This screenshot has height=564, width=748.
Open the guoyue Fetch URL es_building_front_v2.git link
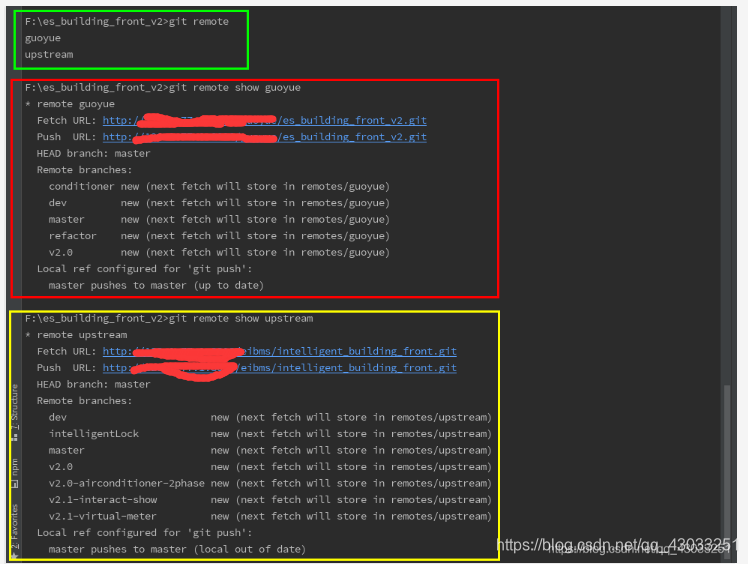[x=264, y=120]
